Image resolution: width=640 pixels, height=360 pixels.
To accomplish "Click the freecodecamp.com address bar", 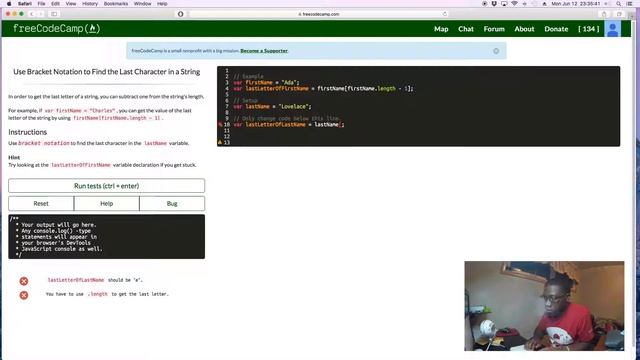I will click(318, 14).
